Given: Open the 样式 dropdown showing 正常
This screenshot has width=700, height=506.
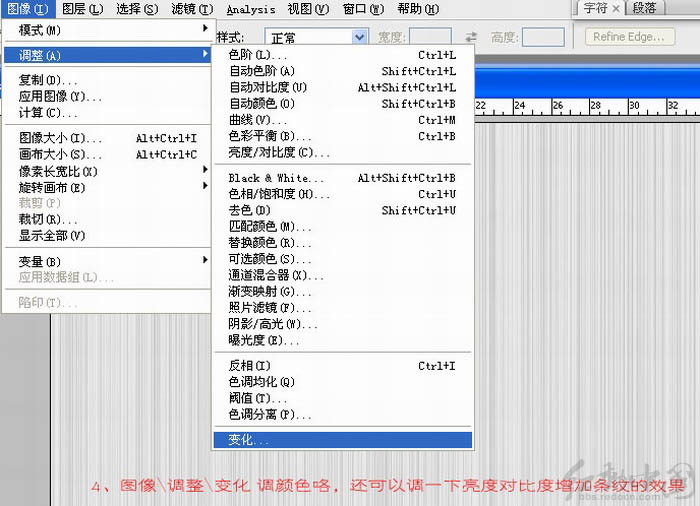Looking at the screenshot, I should point(317,38).
